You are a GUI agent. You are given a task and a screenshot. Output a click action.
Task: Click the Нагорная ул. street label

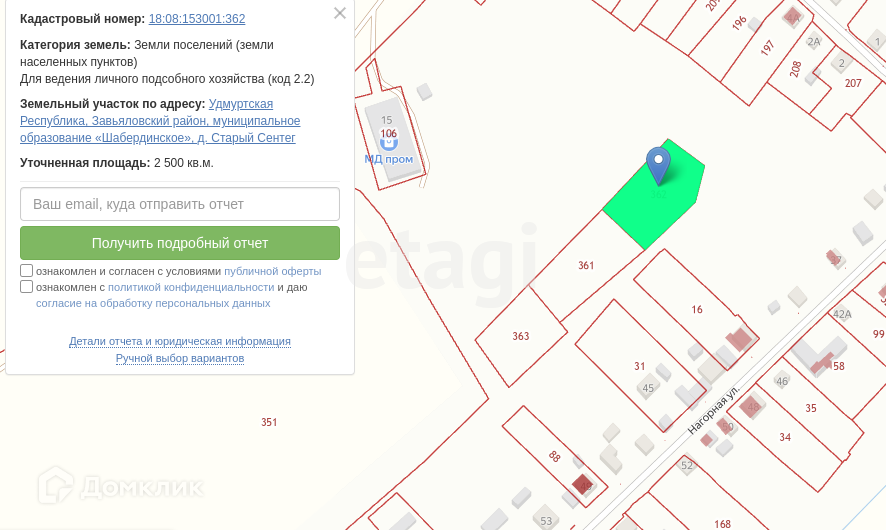click(714, 410)
